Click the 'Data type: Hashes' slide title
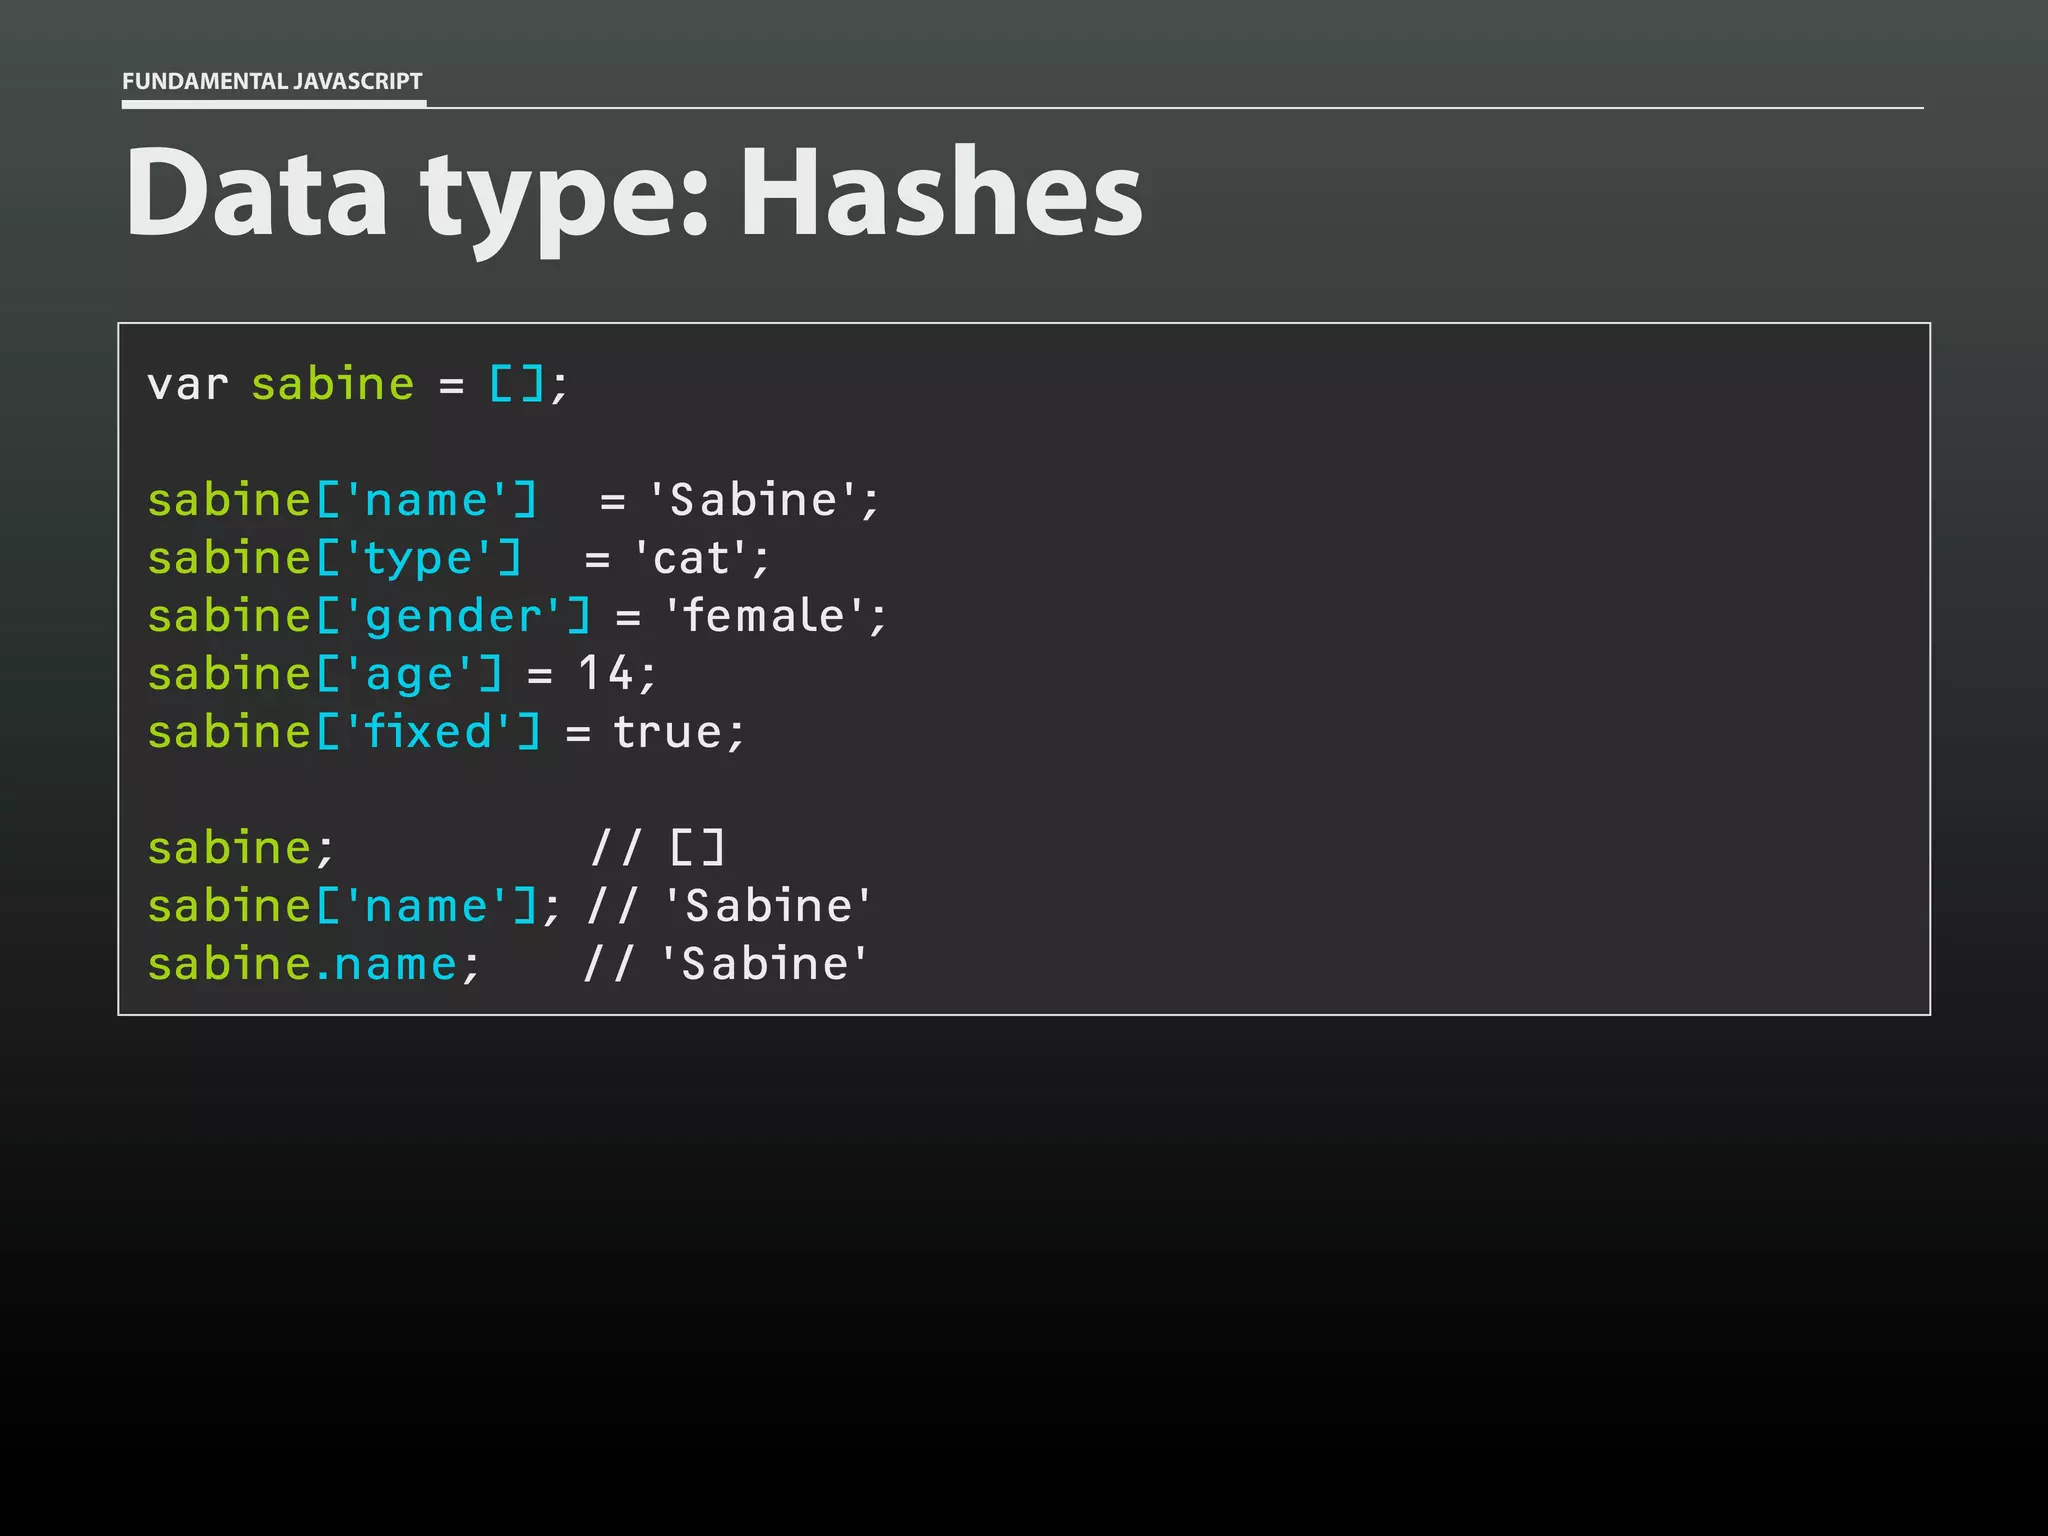 (633, 192)
